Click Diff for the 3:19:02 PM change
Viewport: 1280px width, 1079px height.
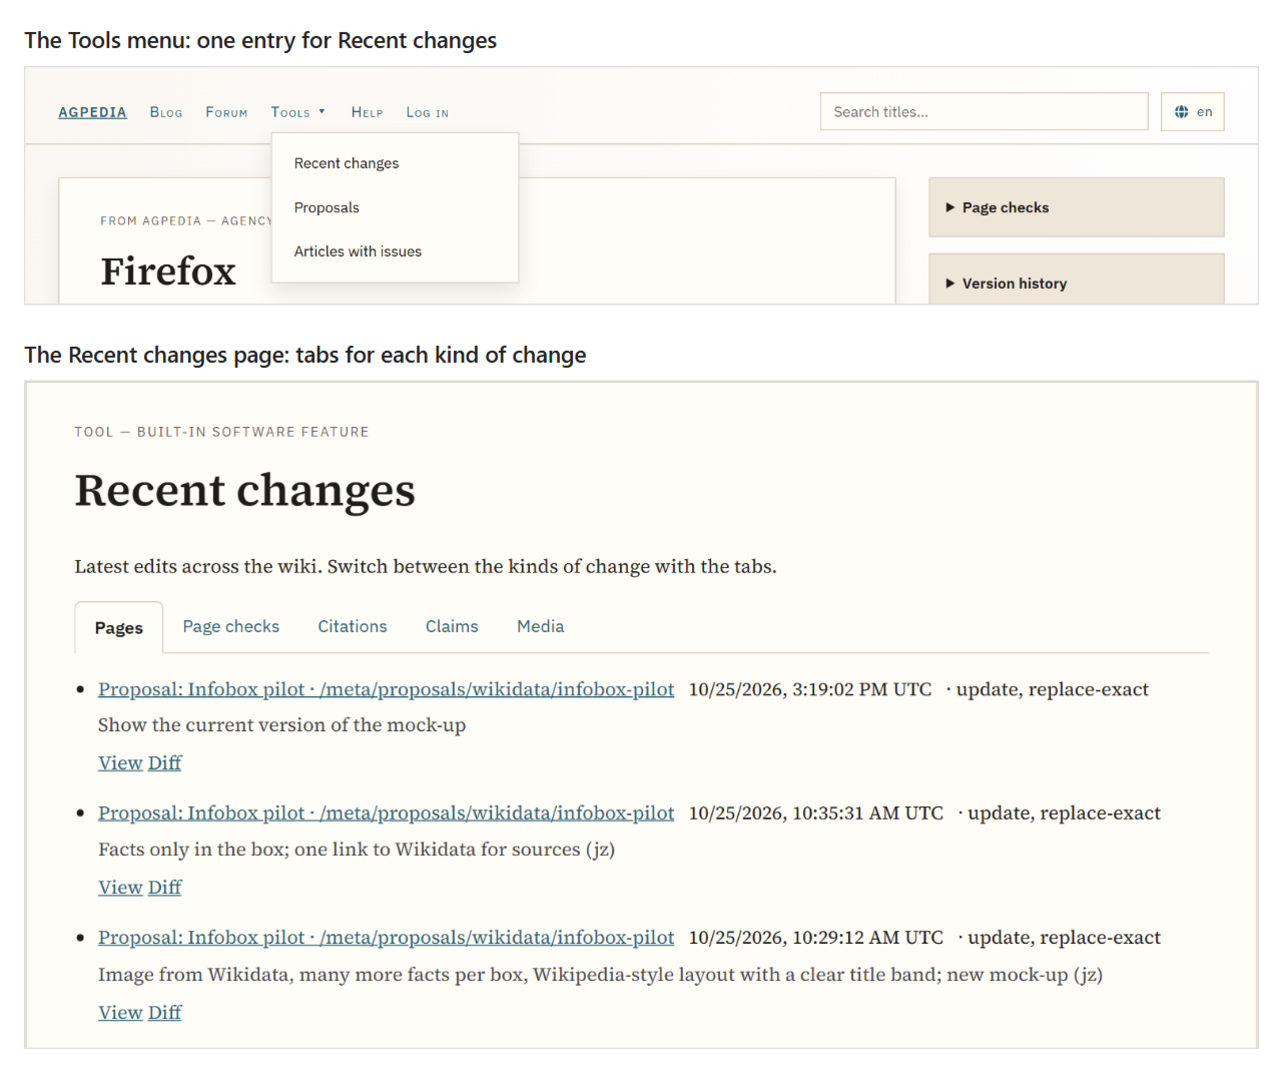pyautogui.click(x=165, y=763)
